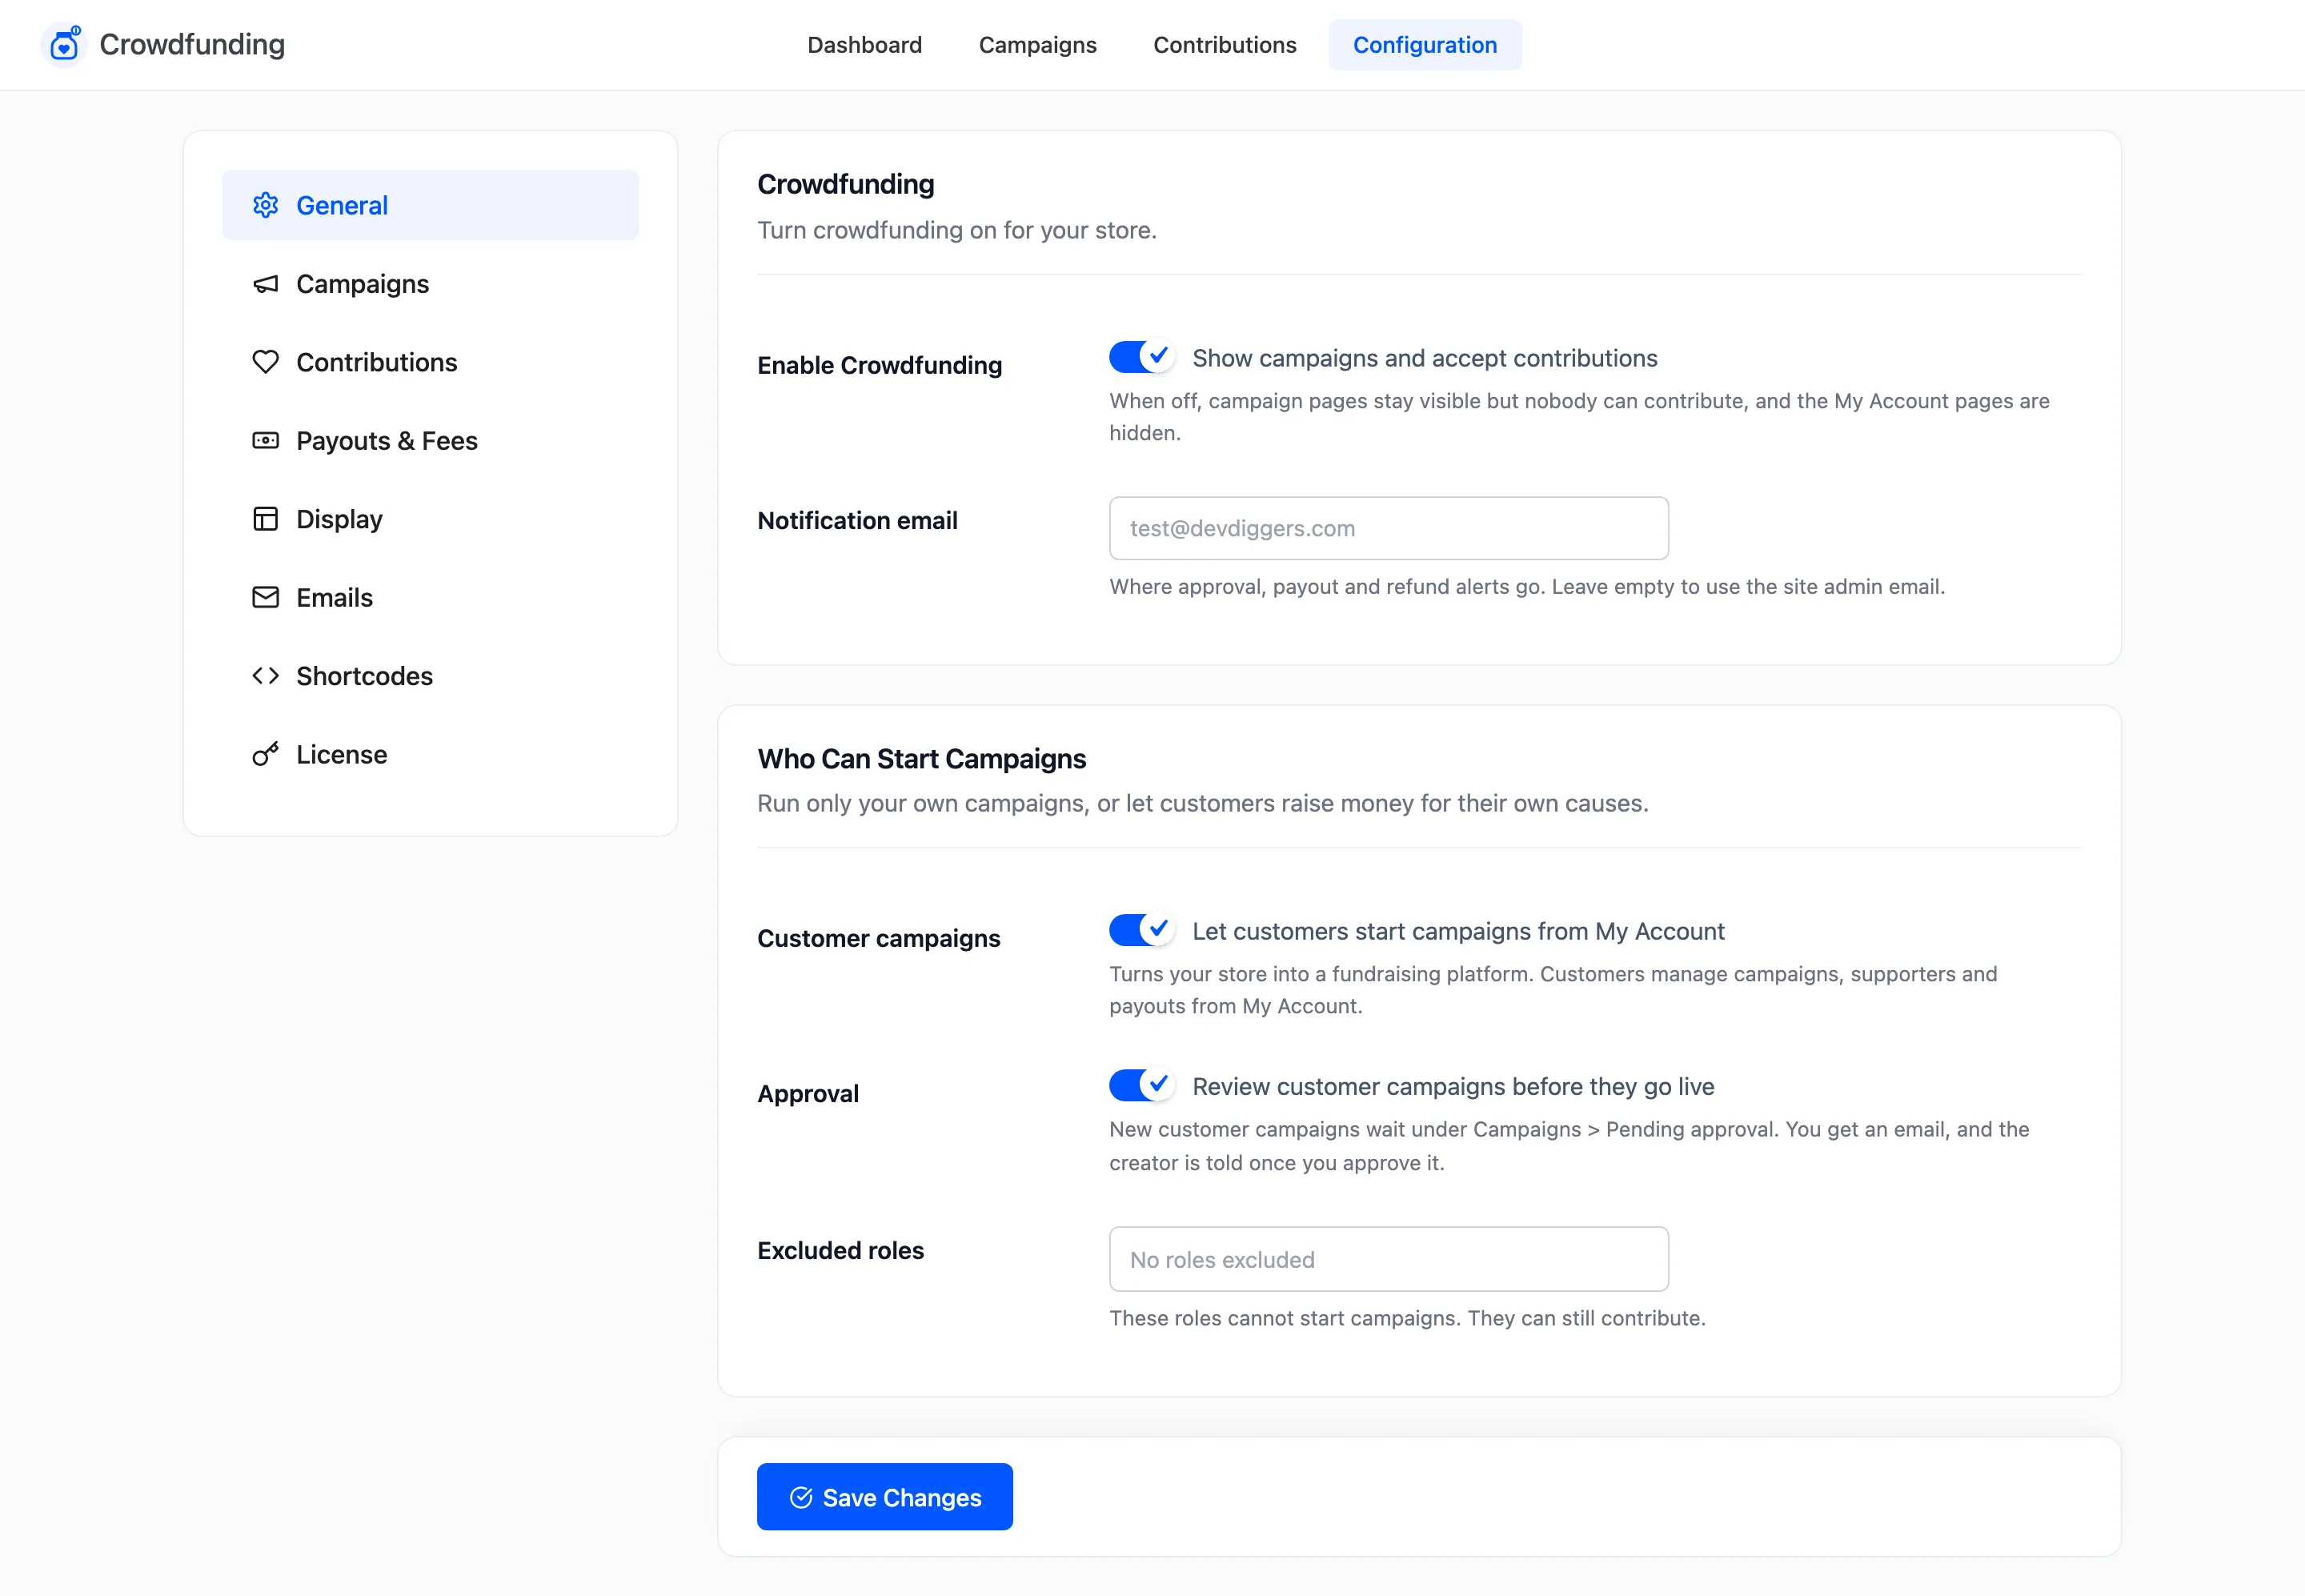The width and height of the screenshot is (2305, 1596).
Task: Open the Display settings section
Action: click(x=430, y=519)
